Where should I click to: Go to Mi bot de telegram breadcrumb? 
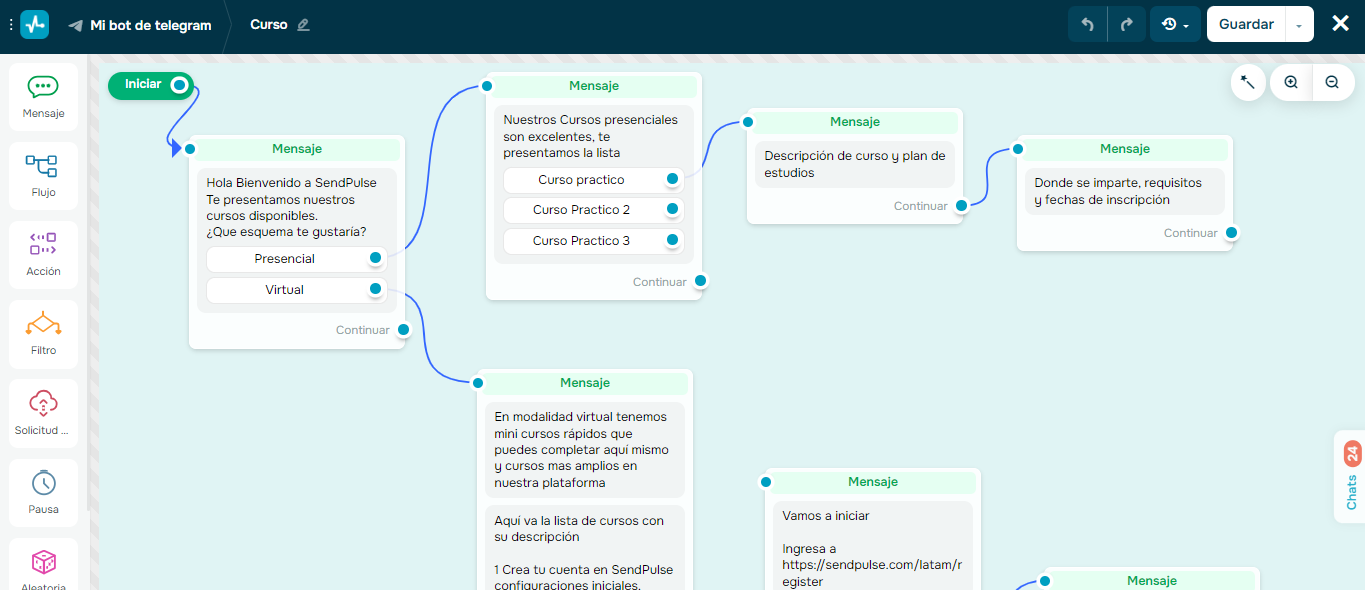(x=151, y=25)
